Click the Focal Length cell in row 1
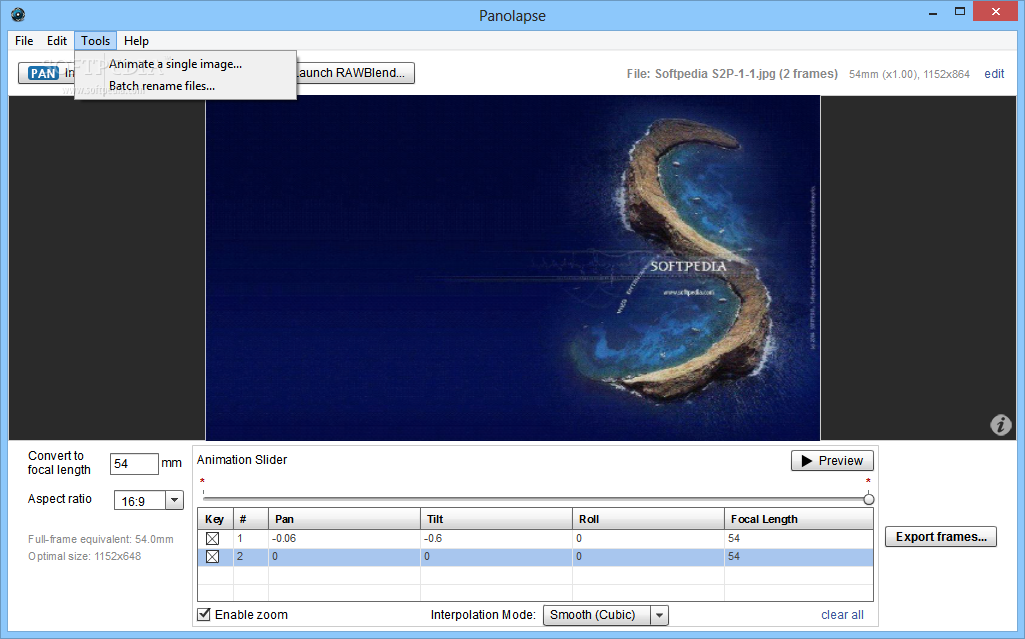 [798, 538]
